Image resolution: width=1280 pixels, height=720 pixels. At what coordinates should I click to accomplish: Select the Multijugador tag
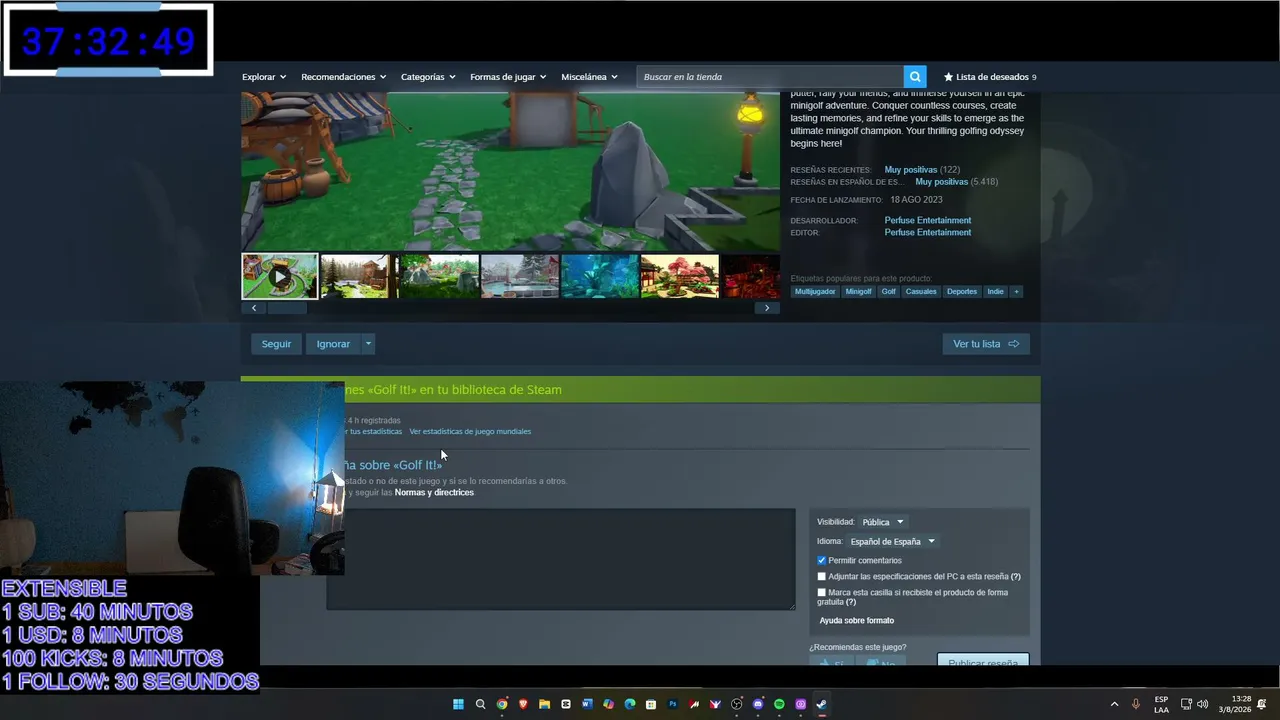[815, 291]
